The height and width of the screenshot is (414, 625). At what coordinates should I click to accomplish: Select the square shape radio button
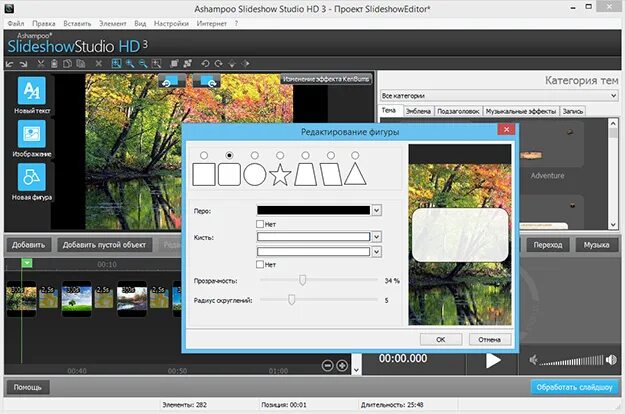(204, 155)
